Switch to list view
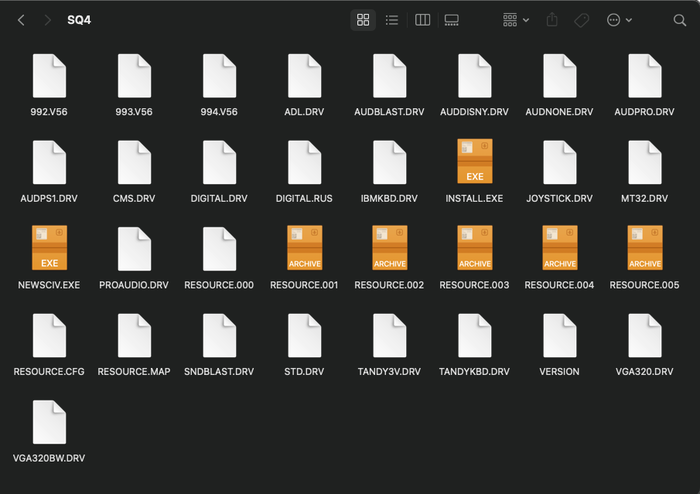This screenshot has height=494, width=700. 392,20
